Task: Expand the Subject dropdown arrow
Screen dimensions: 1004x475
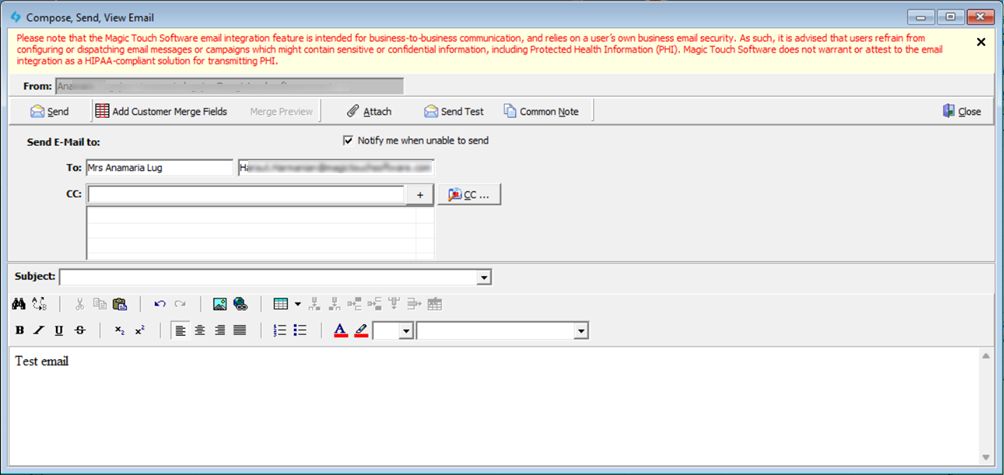Action: [485, 277]
